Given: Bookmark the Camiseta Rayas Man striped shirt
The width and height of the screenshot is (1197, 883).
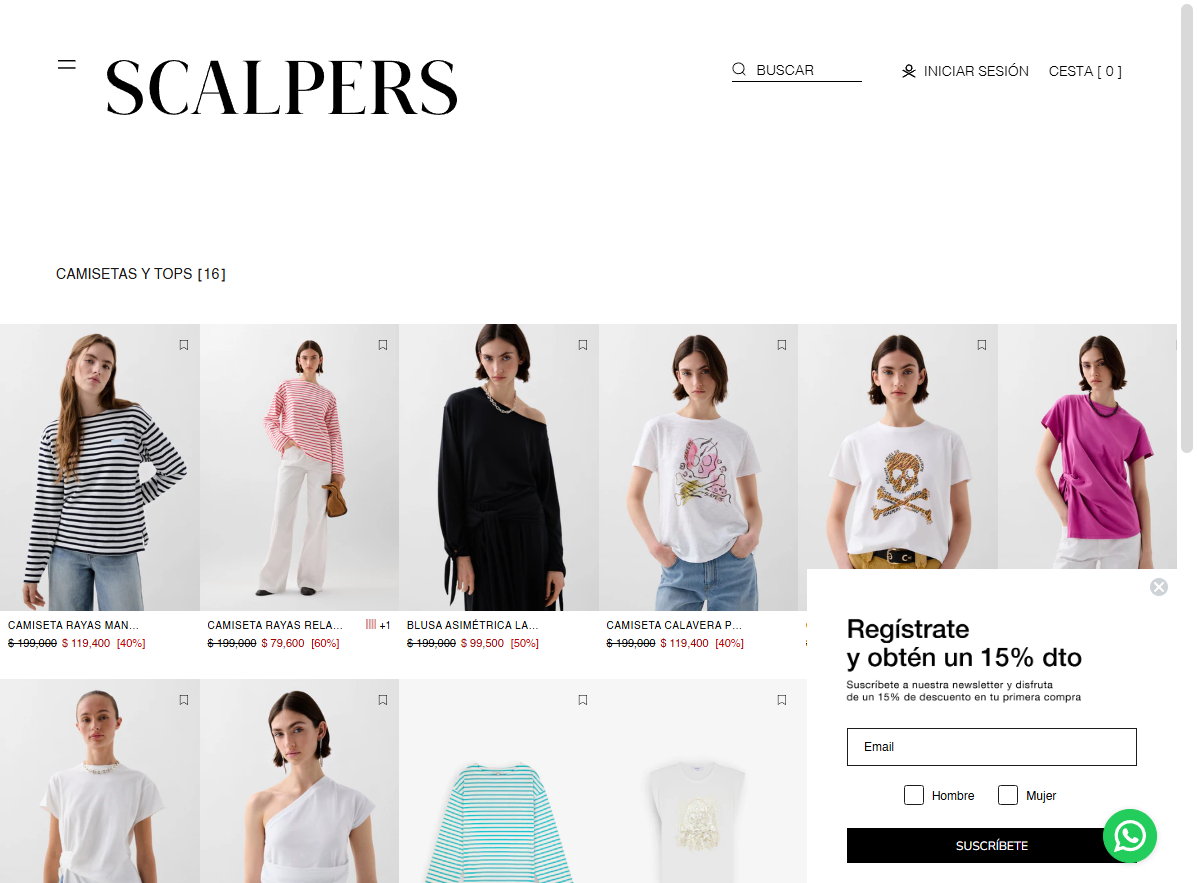Looking at the screenshot, I should tap(184, 345).
